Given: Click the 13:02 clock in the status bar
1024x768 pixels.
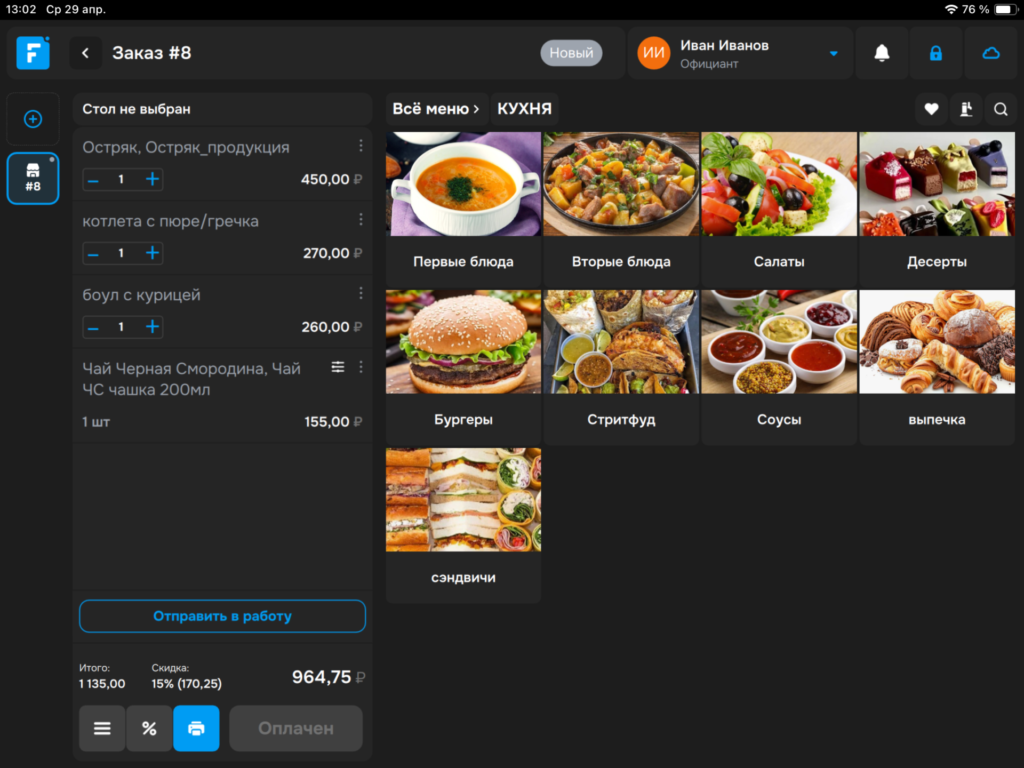Looking at the screenshot, I should (x=21, y=9).
